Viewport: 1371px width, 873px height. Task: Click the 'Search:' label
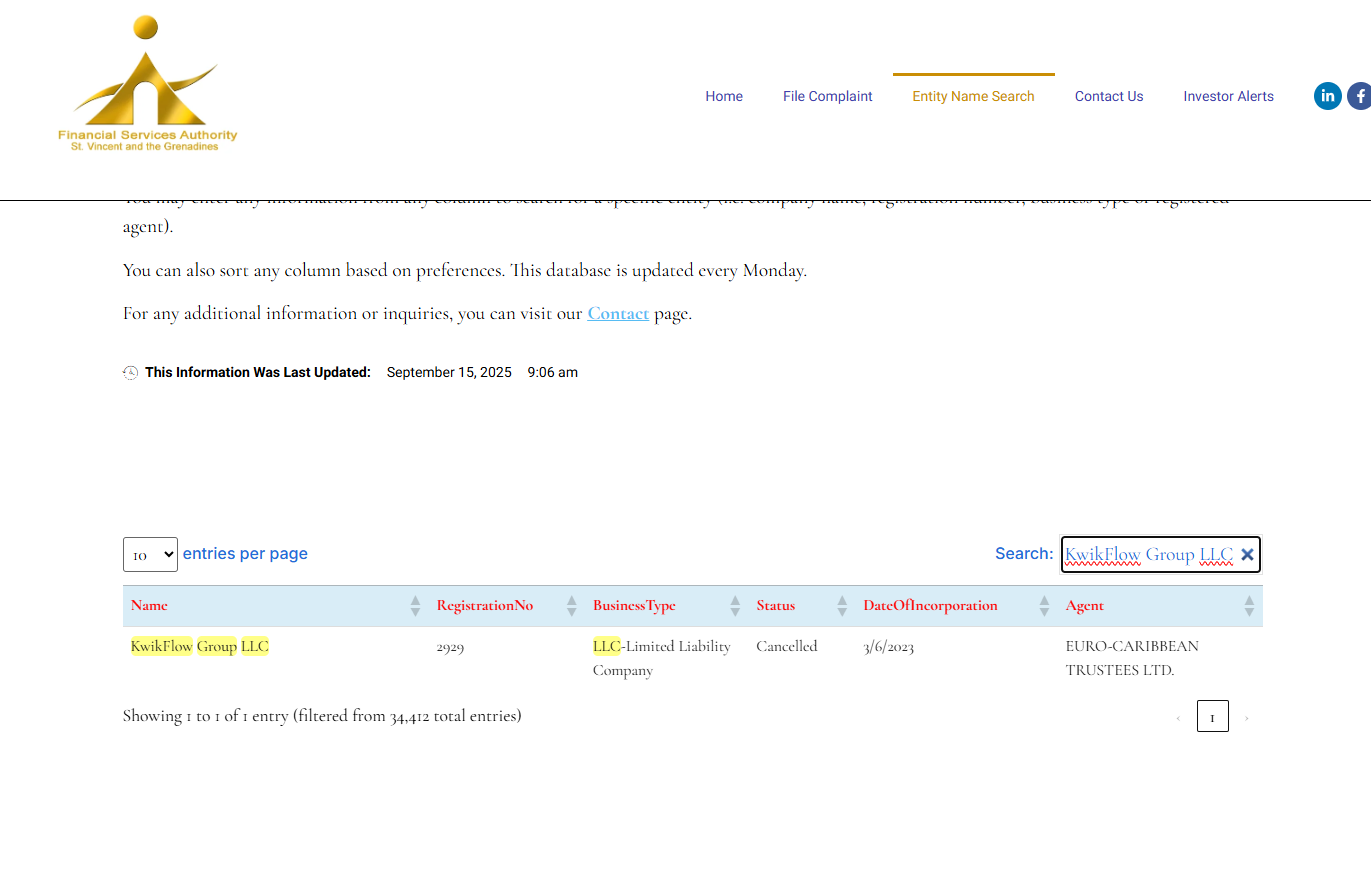pyautogui.click(x=1024, y=554)
